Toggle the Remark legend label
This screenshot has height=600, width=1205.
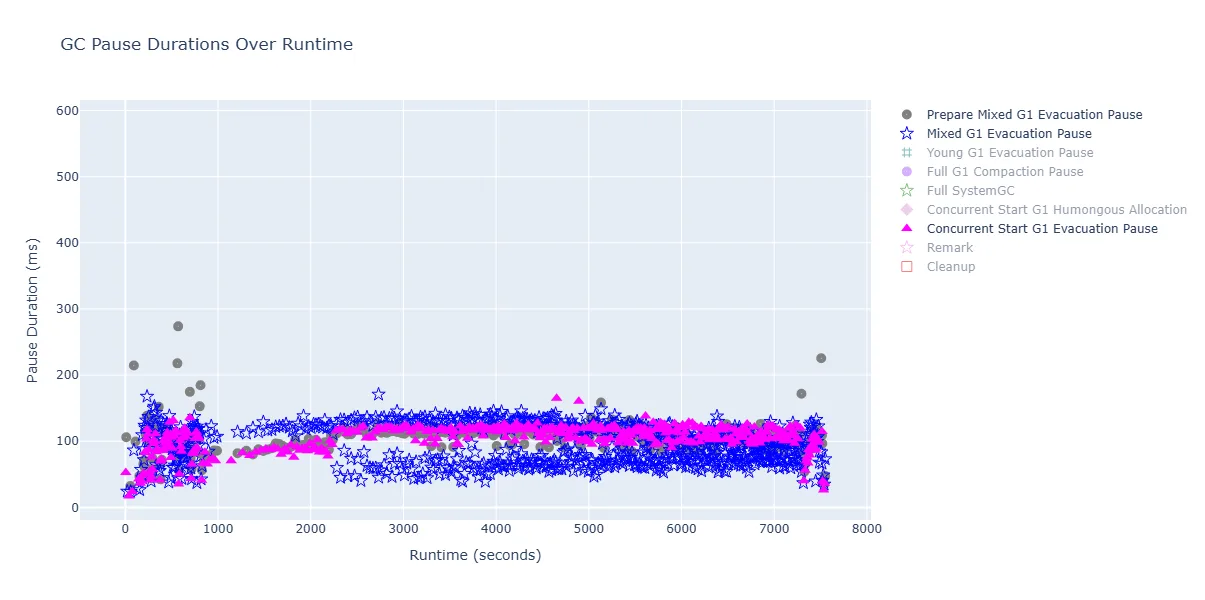(949, 248)
